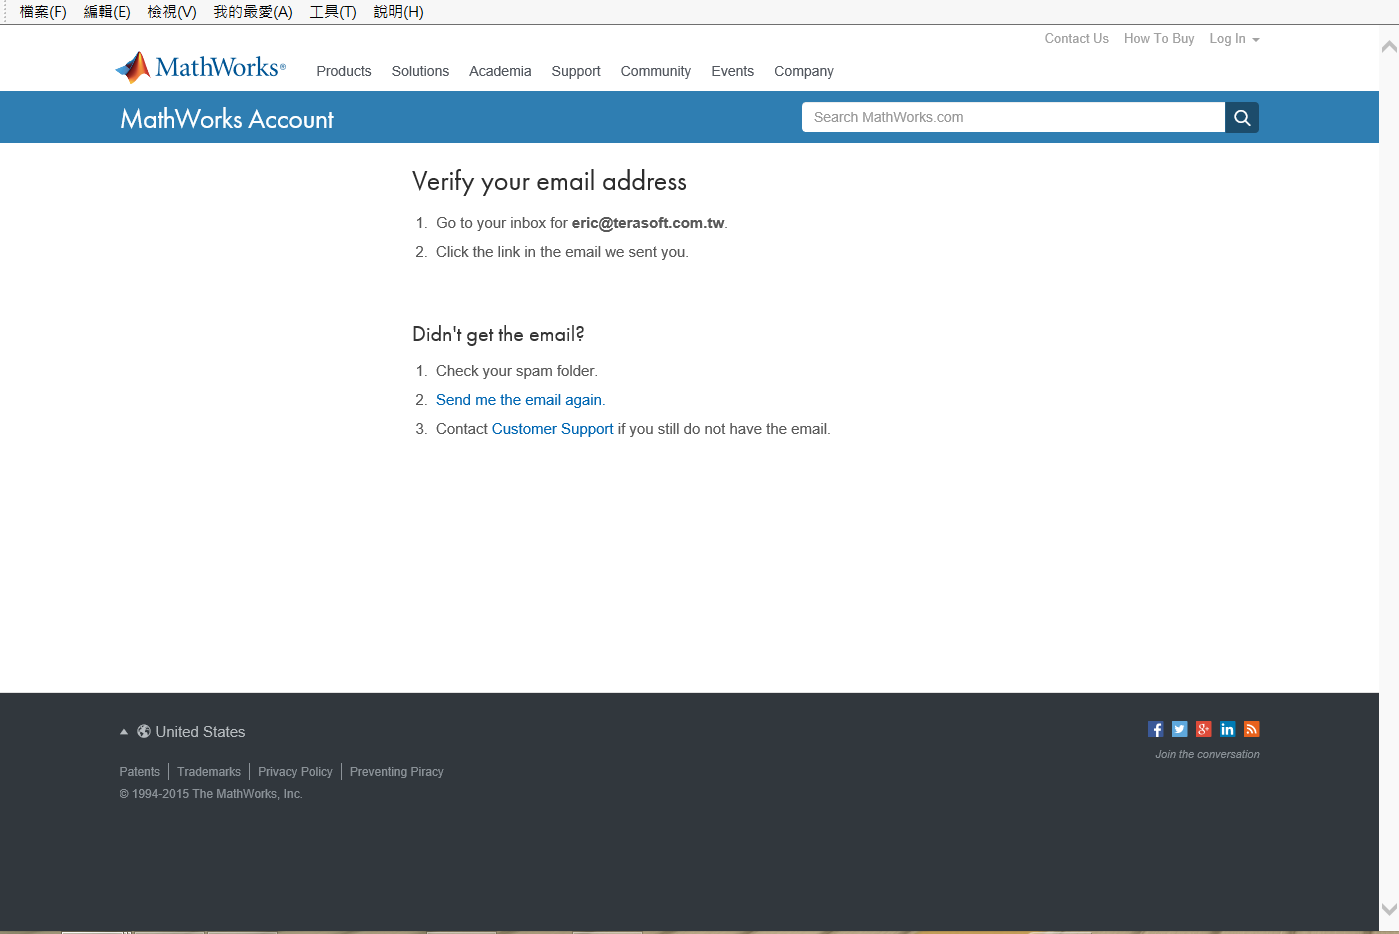Click the Verify your email address heading
The width and height of the screenshot is (1399, 934).
tap(549, 182)
